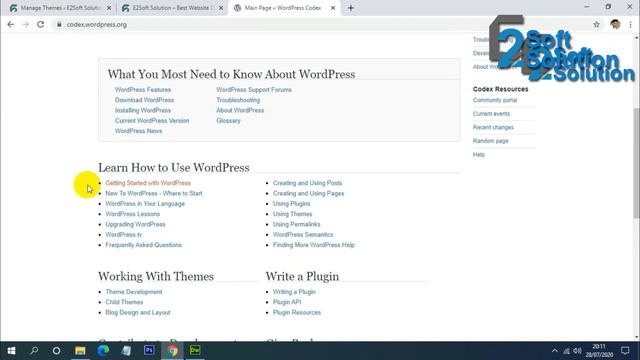Open About WordPress link in main box
This screenshot has width=640, height=360.
click(240, 110)
